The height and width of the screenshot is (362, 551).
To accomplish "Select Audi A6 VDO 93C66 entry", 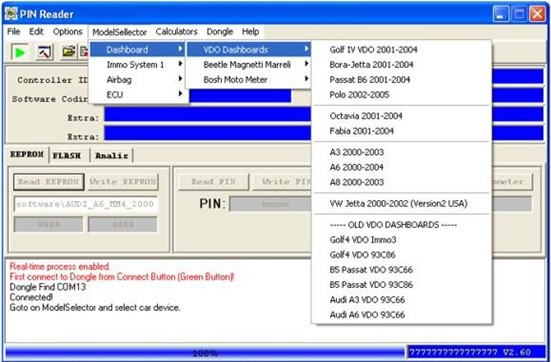I will pyautogui.click(x=367, y=315).
